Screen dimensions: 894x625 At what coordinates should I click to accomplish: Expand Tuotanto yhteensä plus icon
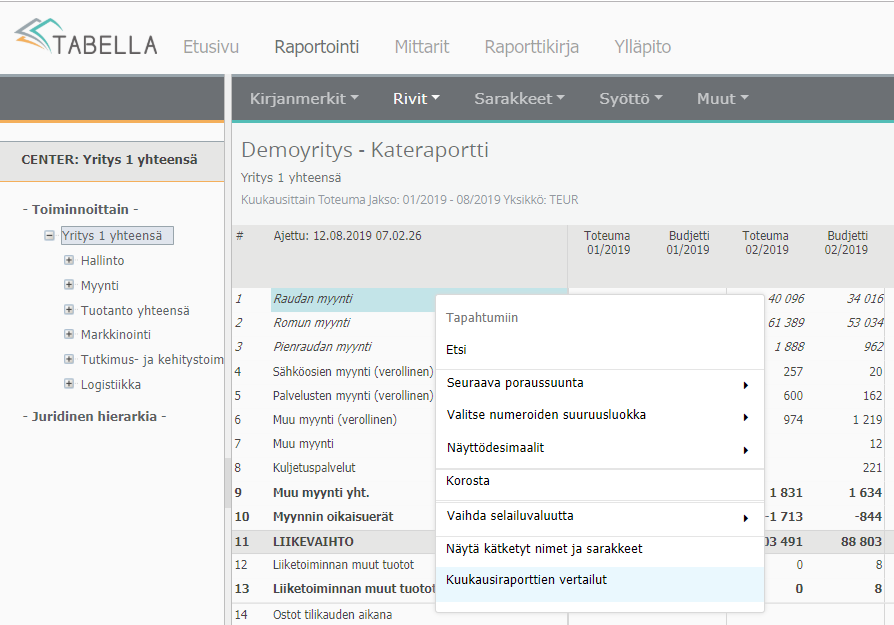point(69,310)
